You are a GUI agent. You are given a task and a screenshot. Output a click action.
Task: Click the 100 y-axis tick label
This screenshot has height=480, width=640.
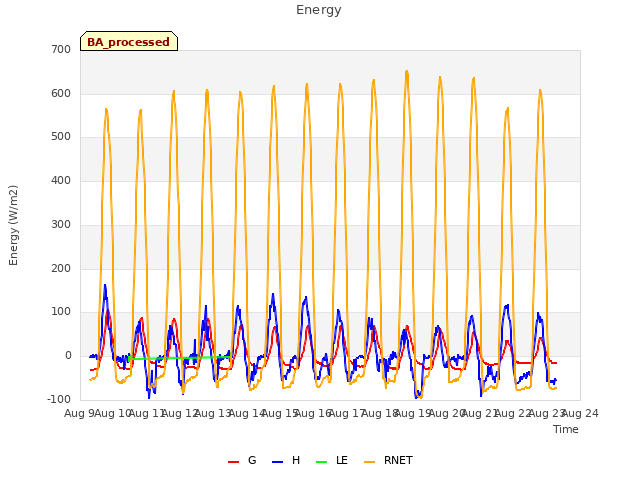61,312
